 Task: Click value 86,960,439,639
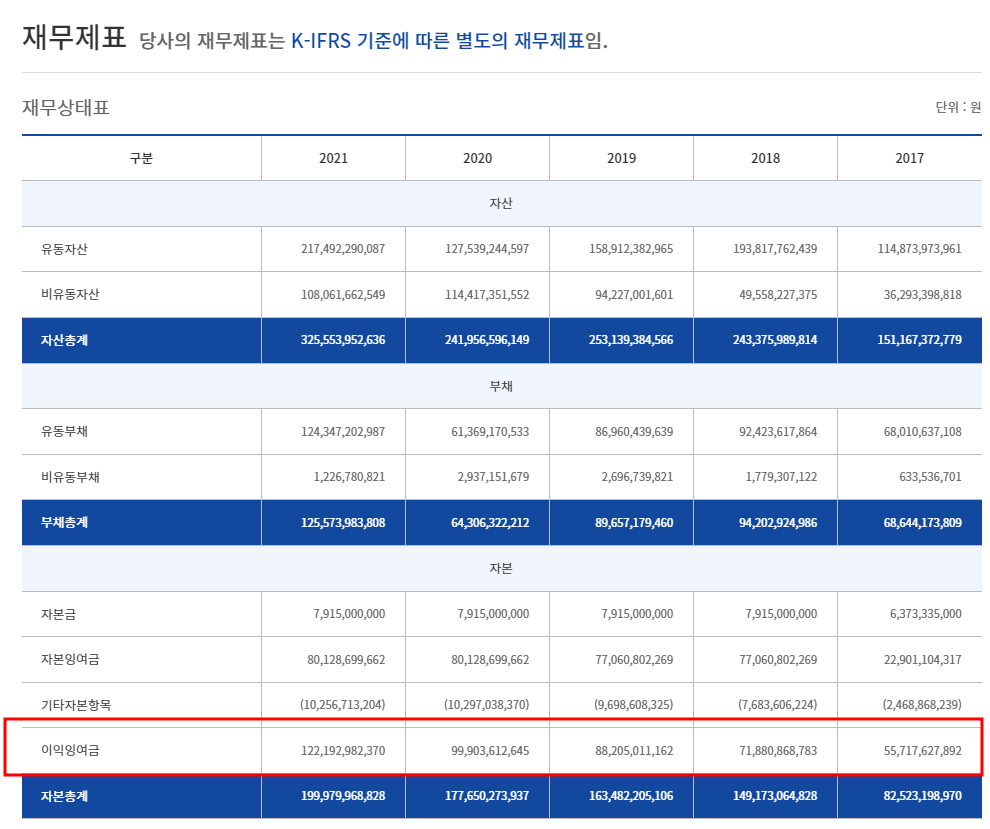(634, 431)
